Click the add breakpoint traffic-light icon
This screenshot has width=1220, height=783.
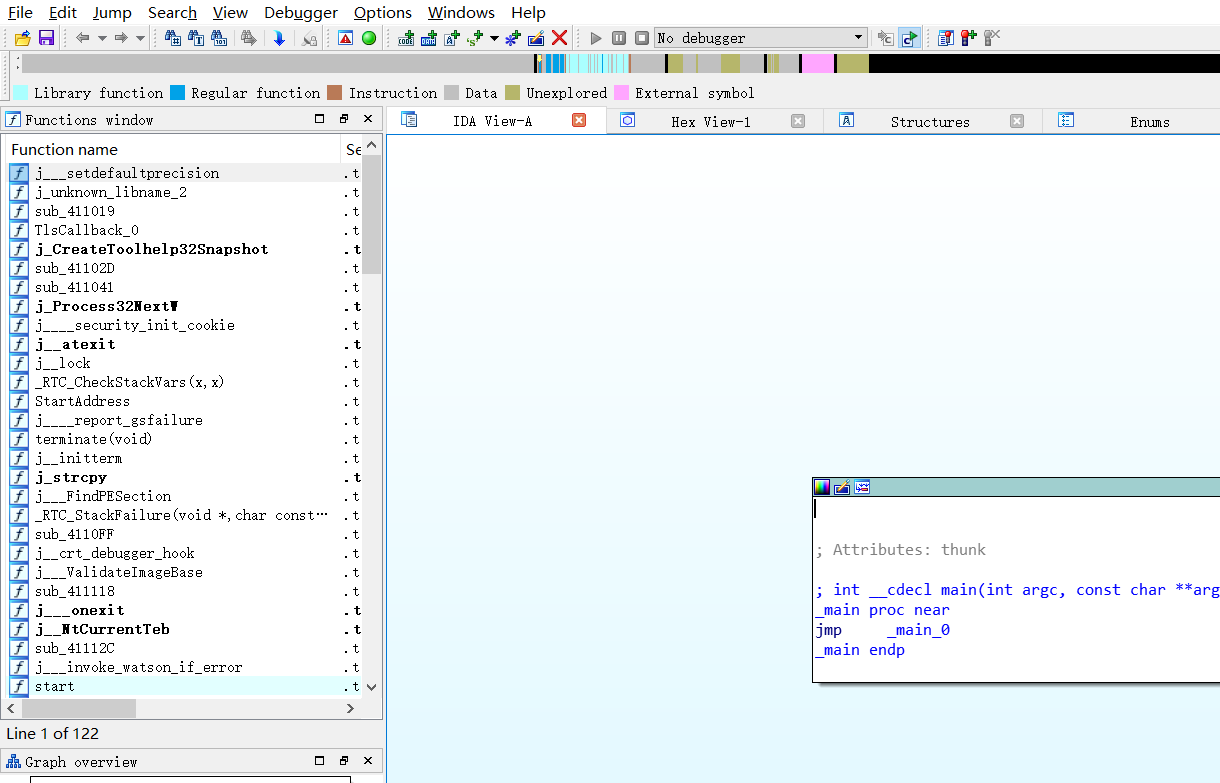969,38
